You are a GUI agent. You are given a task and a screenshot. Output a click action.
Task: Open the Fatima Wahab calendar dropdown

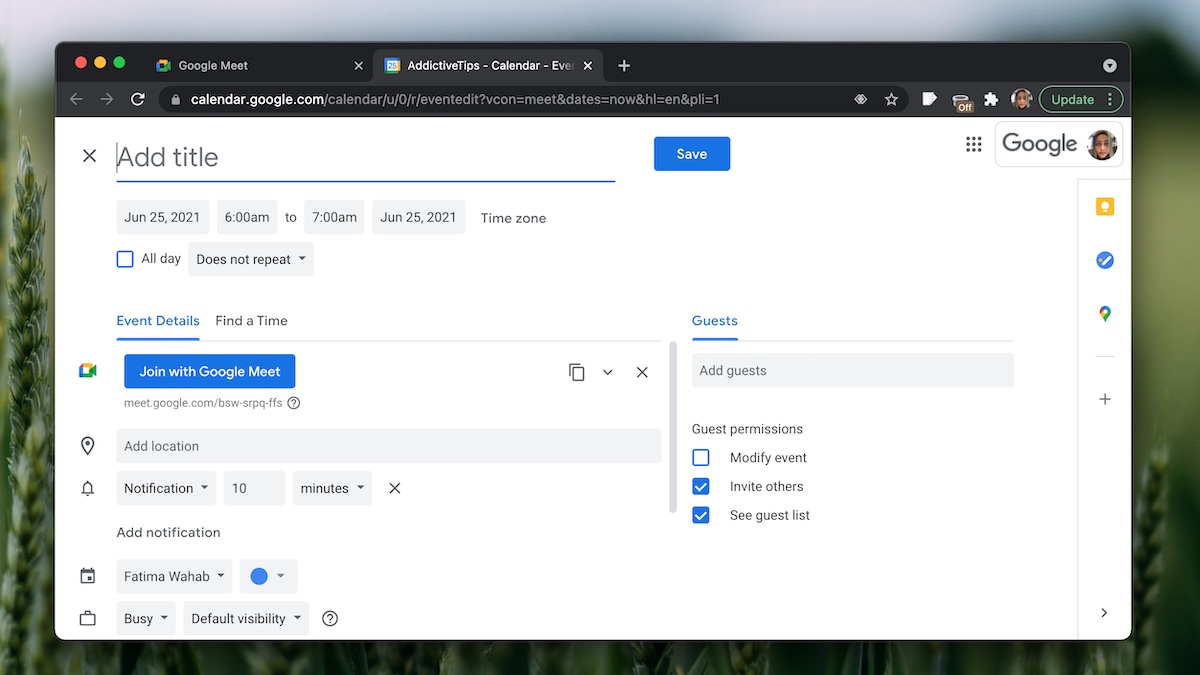pos(174,576)
